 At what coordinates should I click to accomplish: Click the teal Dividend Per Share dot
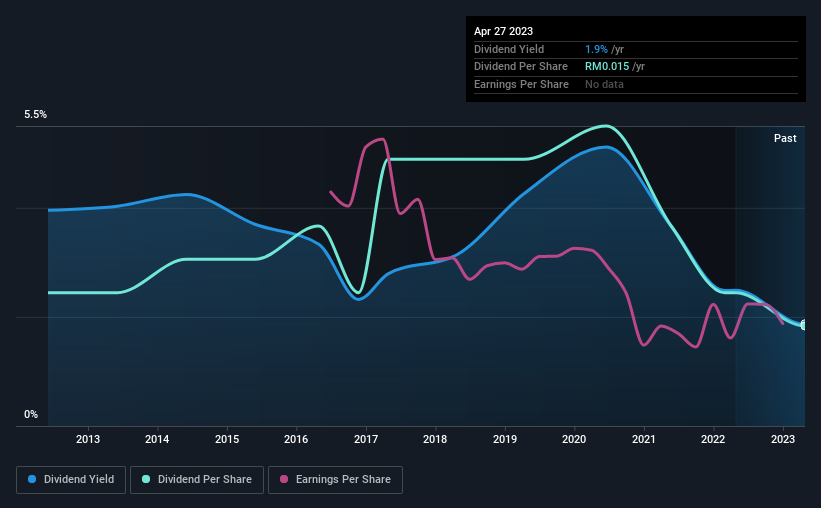(x=146, y=479)
